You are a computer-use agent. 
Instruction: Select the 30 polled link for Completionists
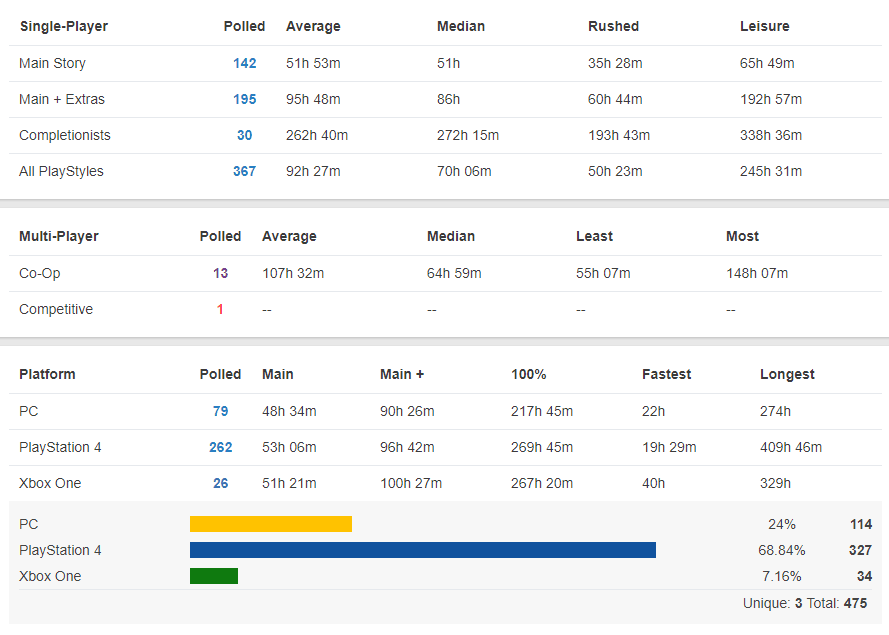coord(244,135)
